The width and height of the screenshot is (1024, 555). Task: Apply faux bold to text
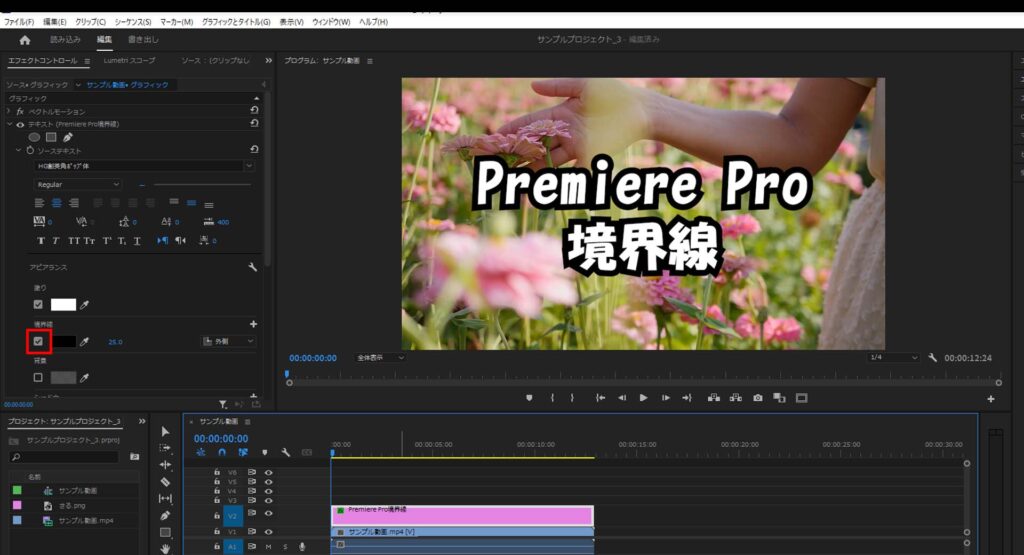[x=40, y=241]
